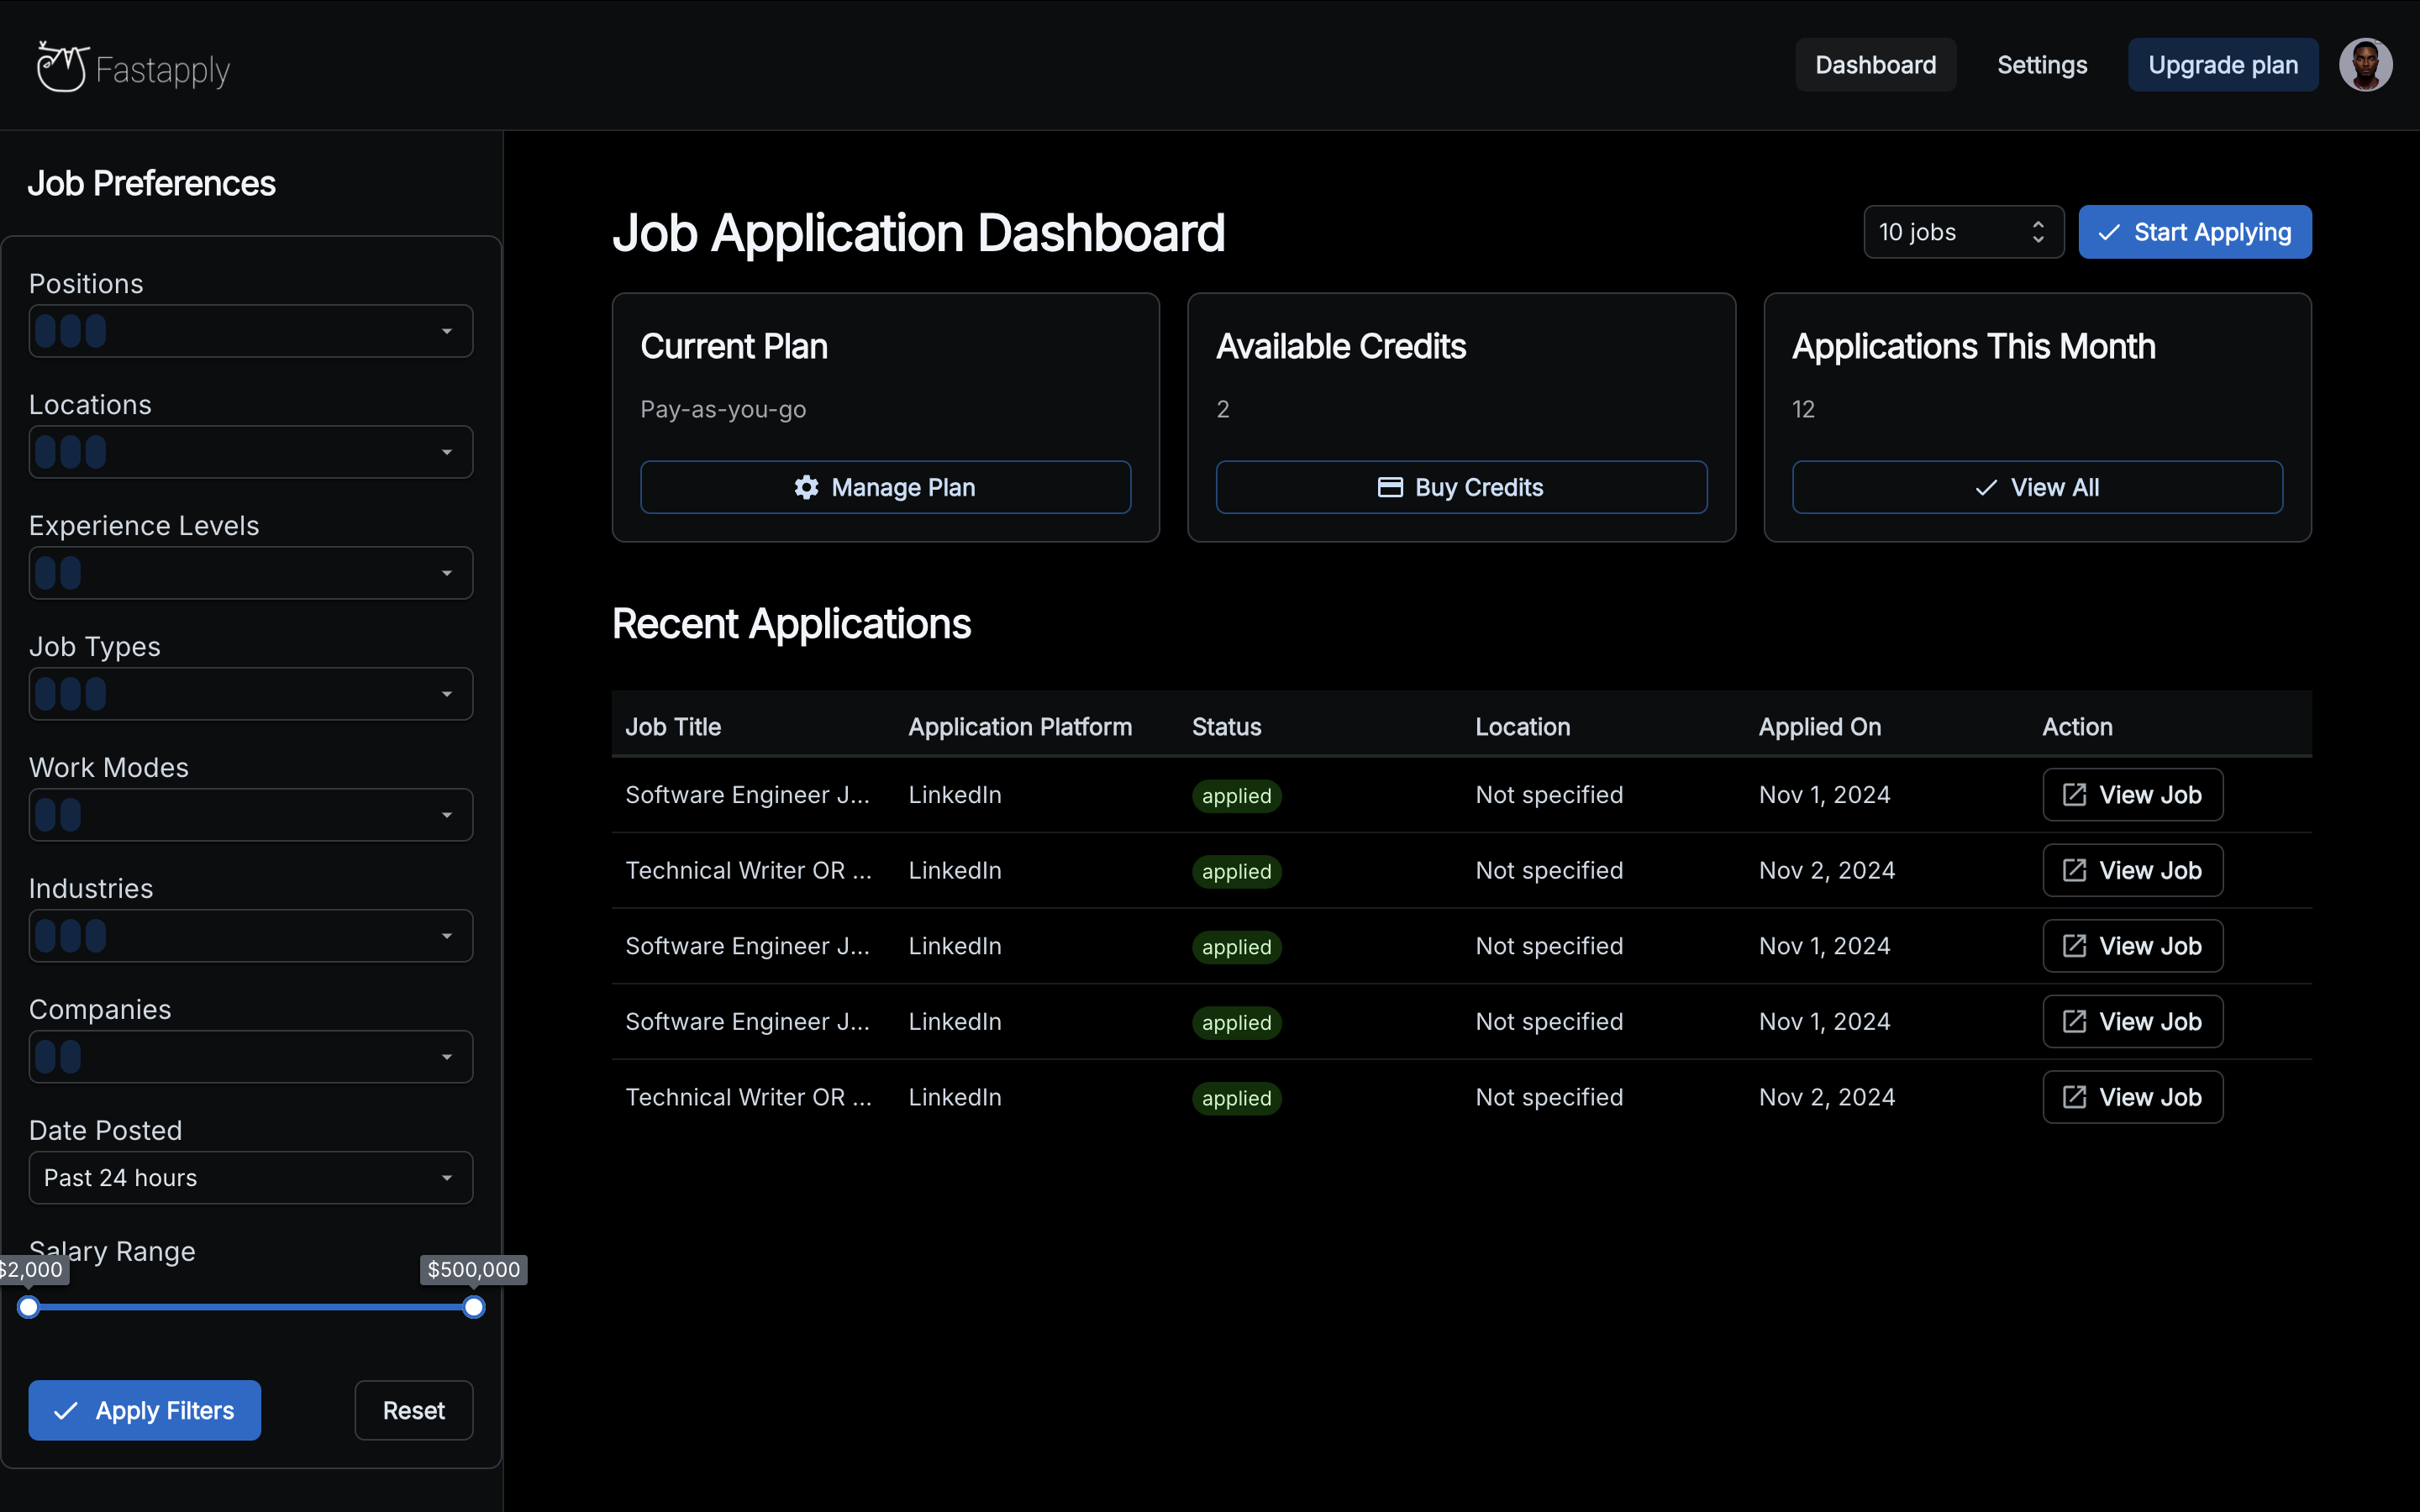Image resolution: width=2420 pixels, height=1512 pixels.
Task: View the Technical Writer job from Nov 2
Action: (x=2131, y=870)
